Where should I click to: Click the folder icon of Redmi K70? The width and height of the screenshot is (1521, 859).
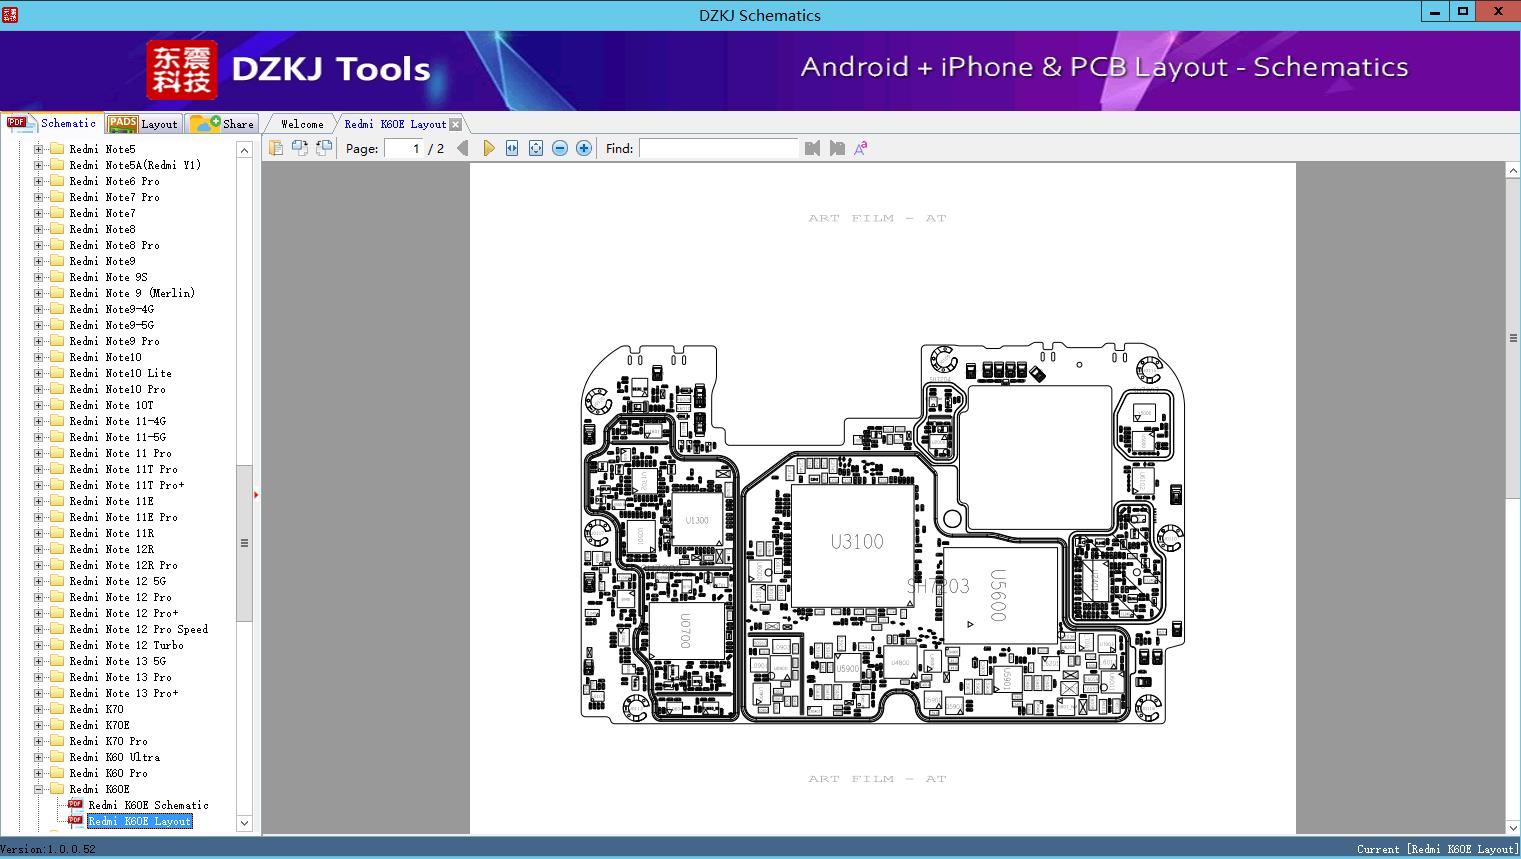click(57, 709)
